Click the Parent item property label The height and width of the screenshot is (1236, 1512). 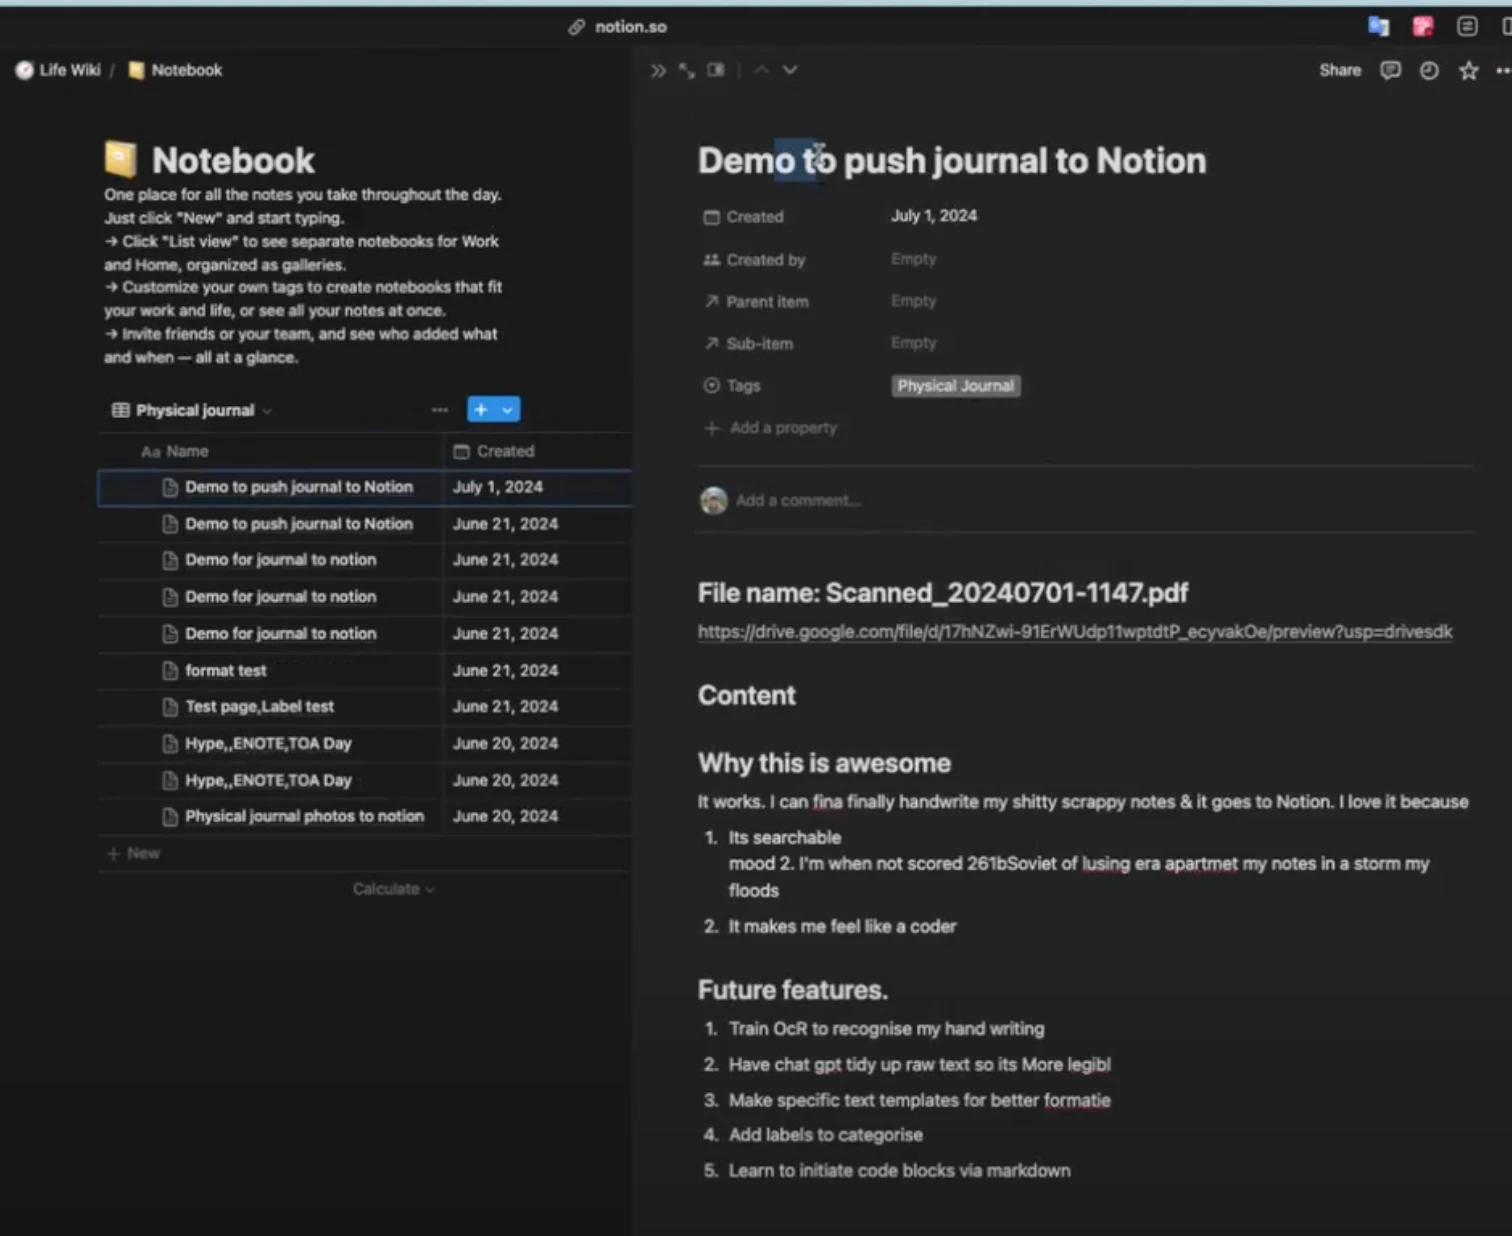(756, 301)
